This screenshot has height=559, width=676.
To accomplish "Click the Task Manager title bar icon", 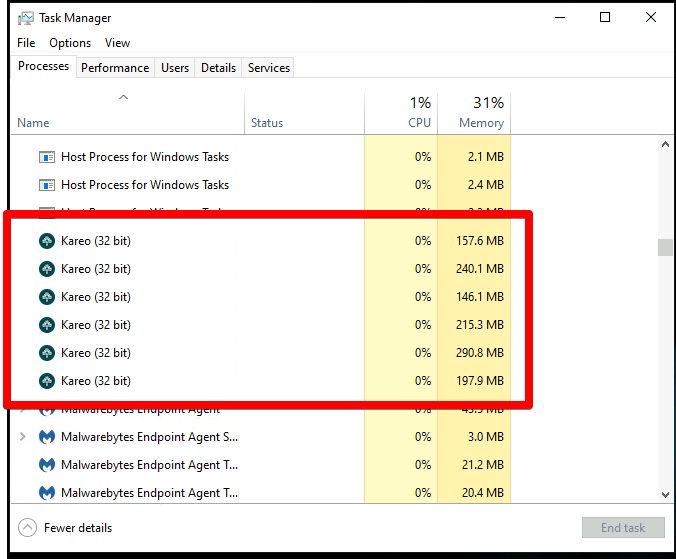I will coord(26,18).
